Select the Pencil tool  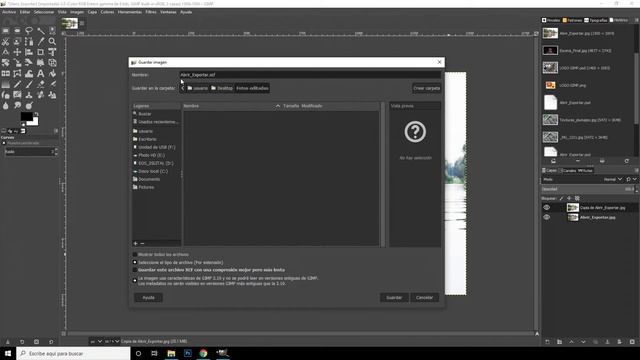[17, 84]
